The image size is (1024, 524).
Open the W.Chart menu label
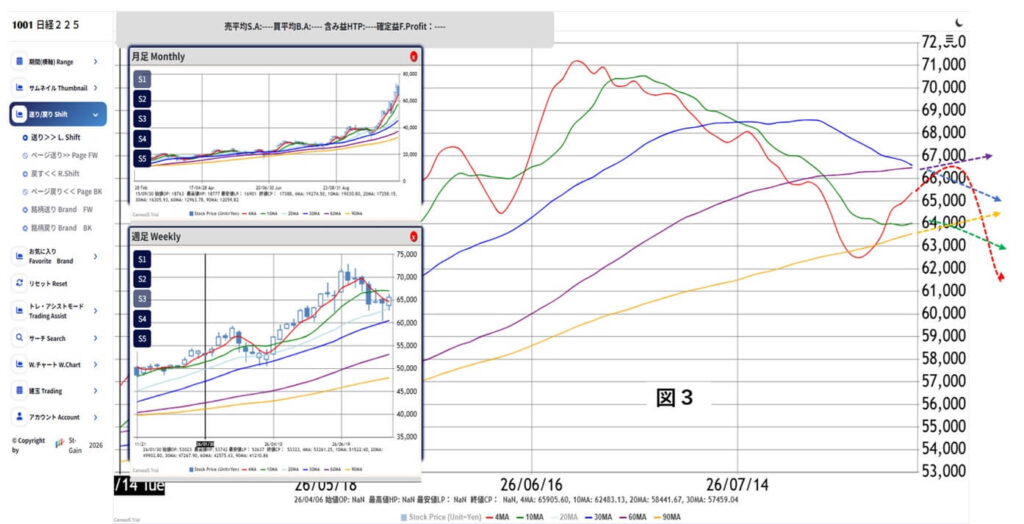tap(55, 365)
